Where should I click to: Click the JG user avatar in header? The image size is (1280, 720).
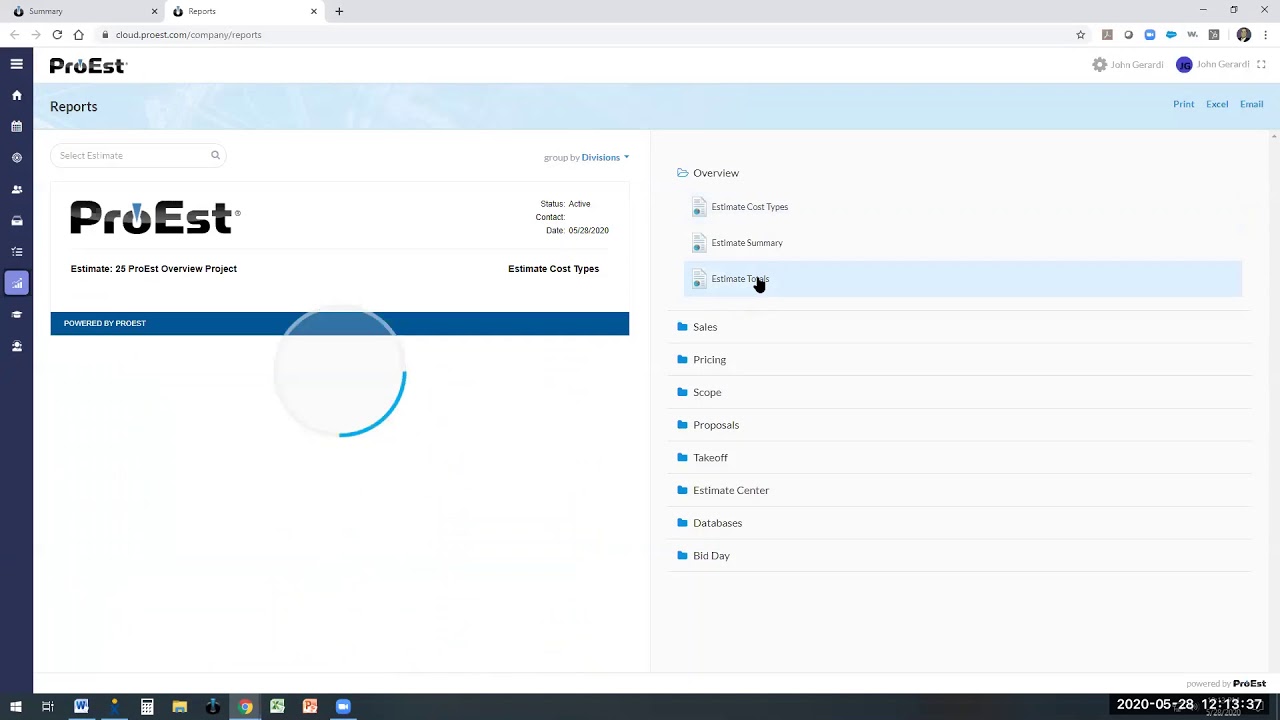[x=1184, y=65]
